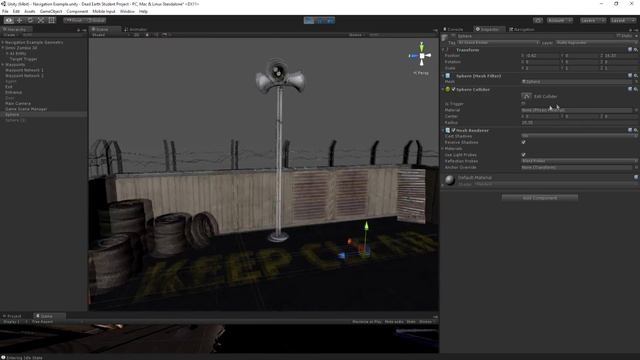Open Shaded draw mode dropdown

point(110,35)
